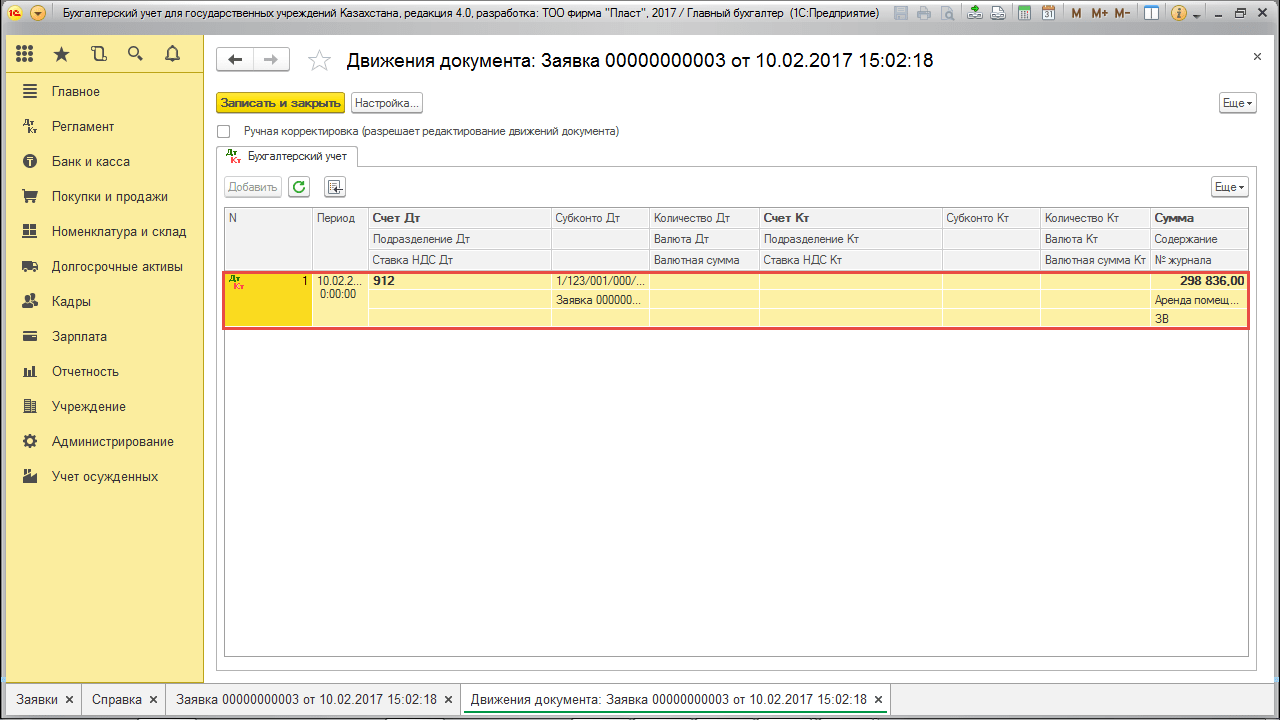Click the star next to the document title
Image resolution: width=1280 pixels, height=720 pixels.
[x=319, y=60]
